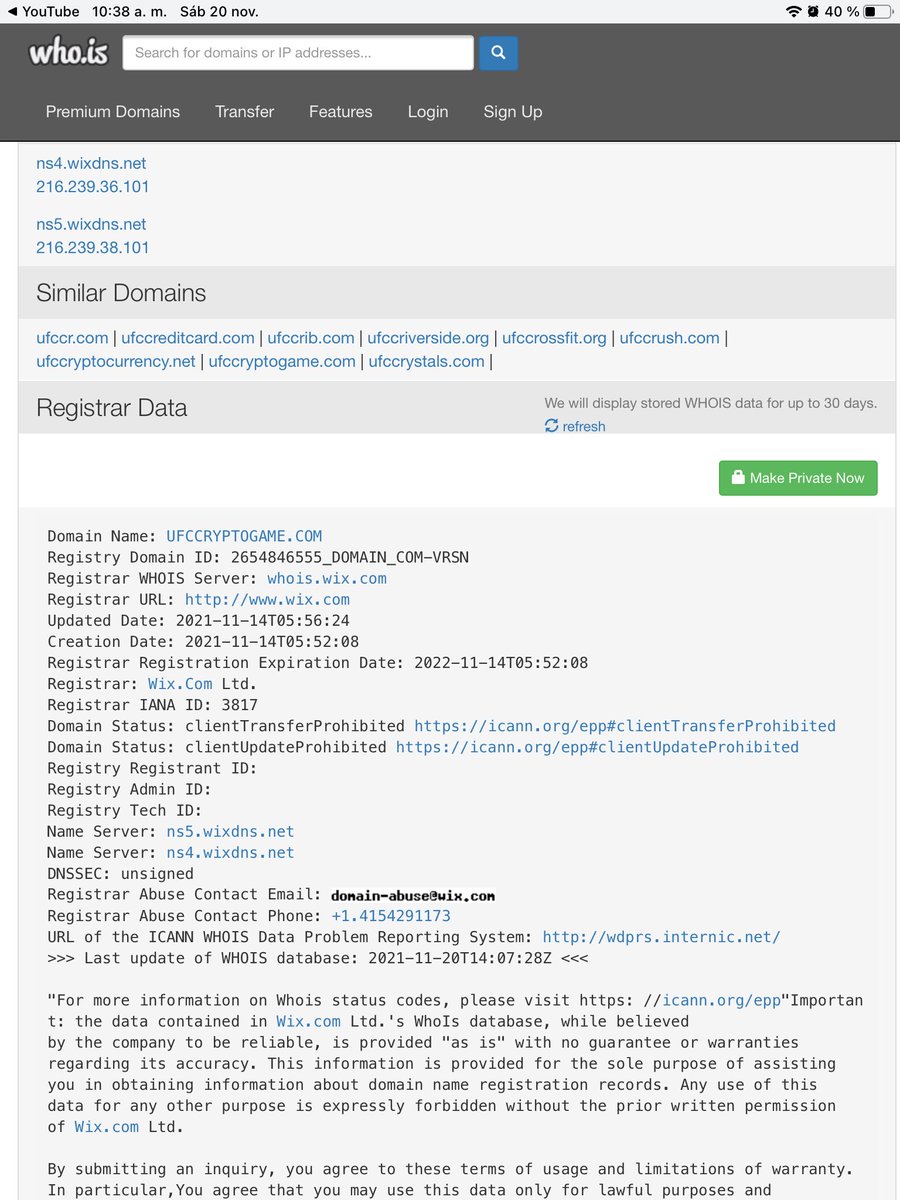Open the ns4.wixdns.net link at top
The width and height of the screenshot is (900, 1200).
pos(91,163)
